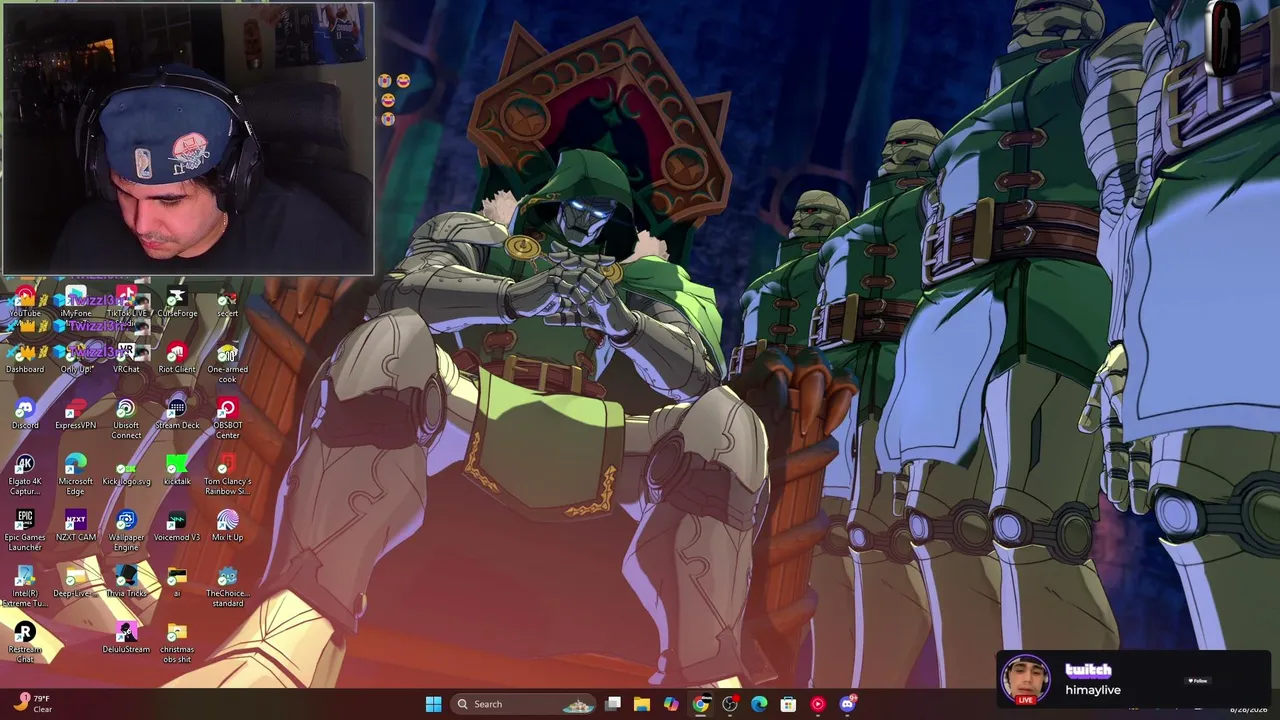Open the Mix It Up desktop icon
Screen dimensions: 1280x720
point(227,525)
